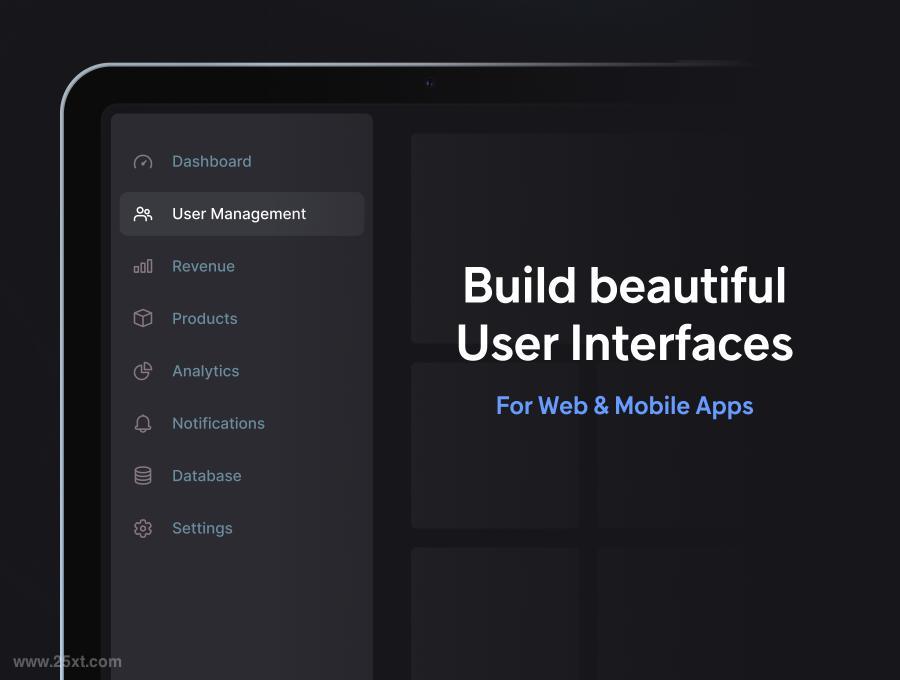Screen dimensions: 900x680
Task: Open the Settings sidebar label
Action: [203, 529]
